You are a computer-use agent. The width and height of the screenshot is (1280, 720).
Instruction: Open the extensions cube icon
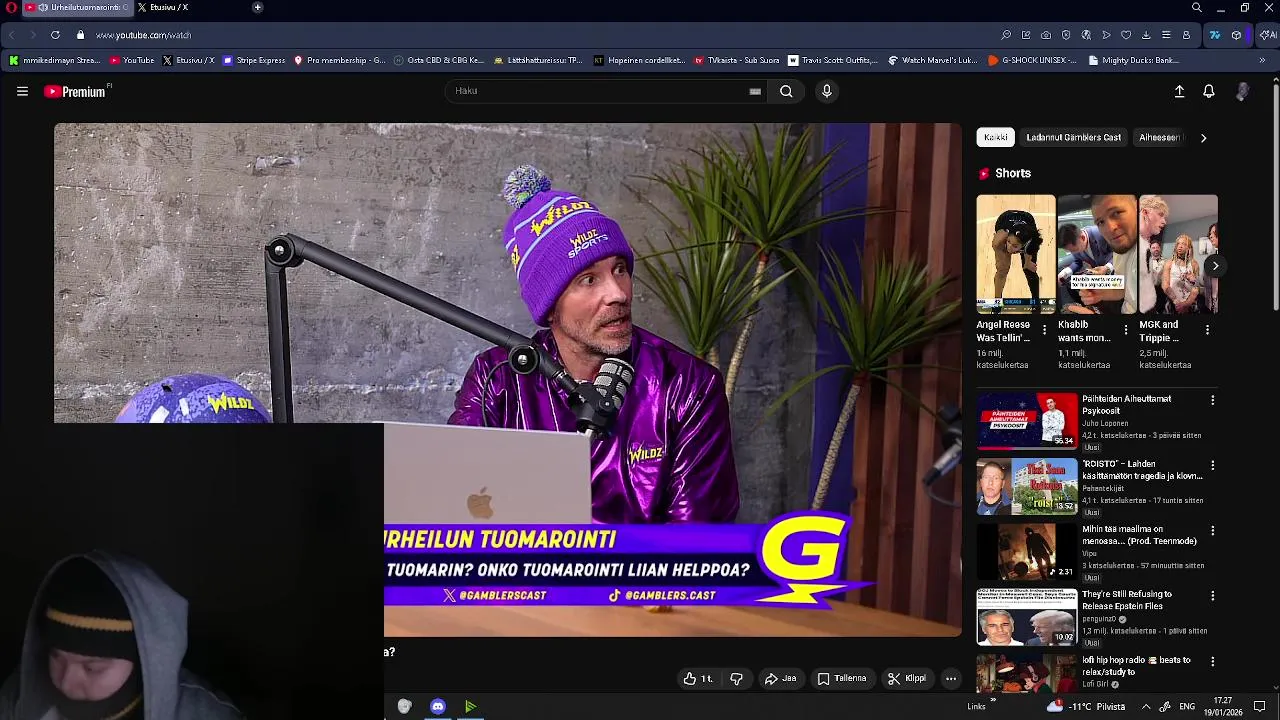(x=1236, y=35)
